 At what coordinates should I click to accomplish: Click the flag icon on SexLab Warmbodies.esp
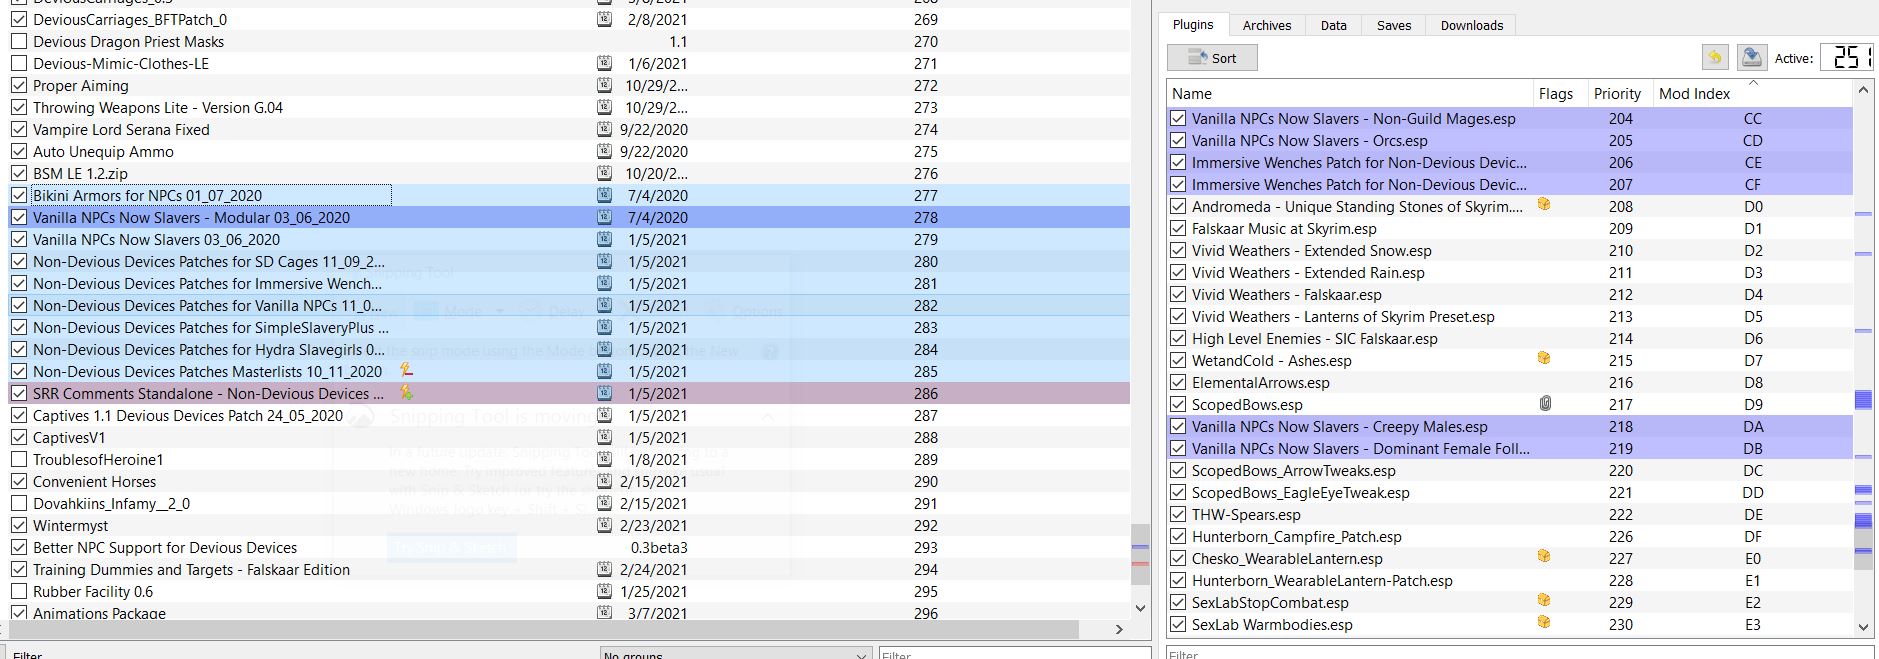coord(1544,622)
